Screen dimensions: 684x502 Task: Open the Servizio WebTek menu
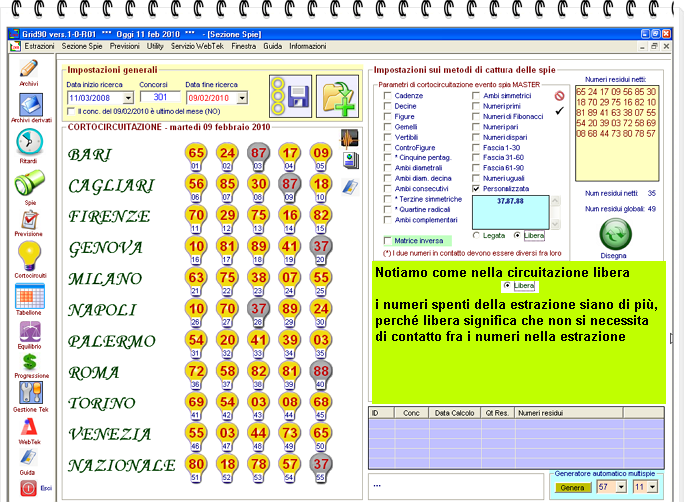pyautogui.click(x=196, y=46)
